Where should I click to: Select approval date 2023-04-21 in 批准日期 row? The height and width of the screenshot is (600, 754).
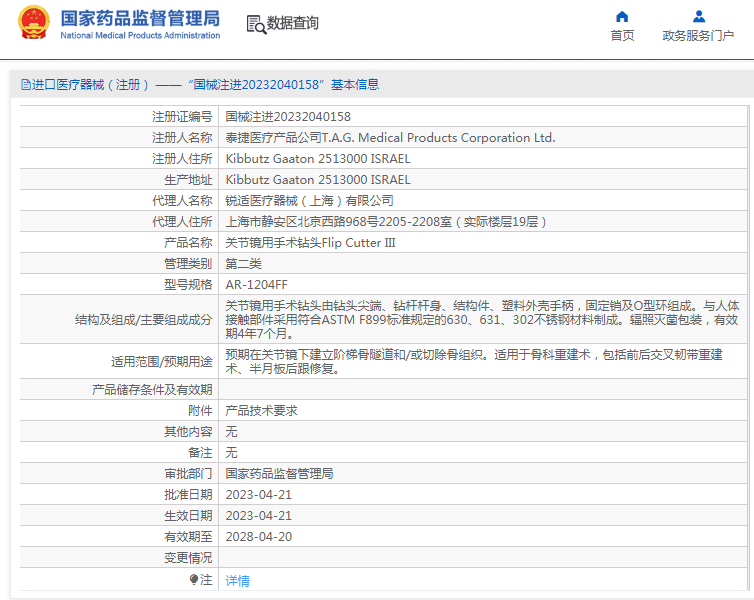[259, 495]
